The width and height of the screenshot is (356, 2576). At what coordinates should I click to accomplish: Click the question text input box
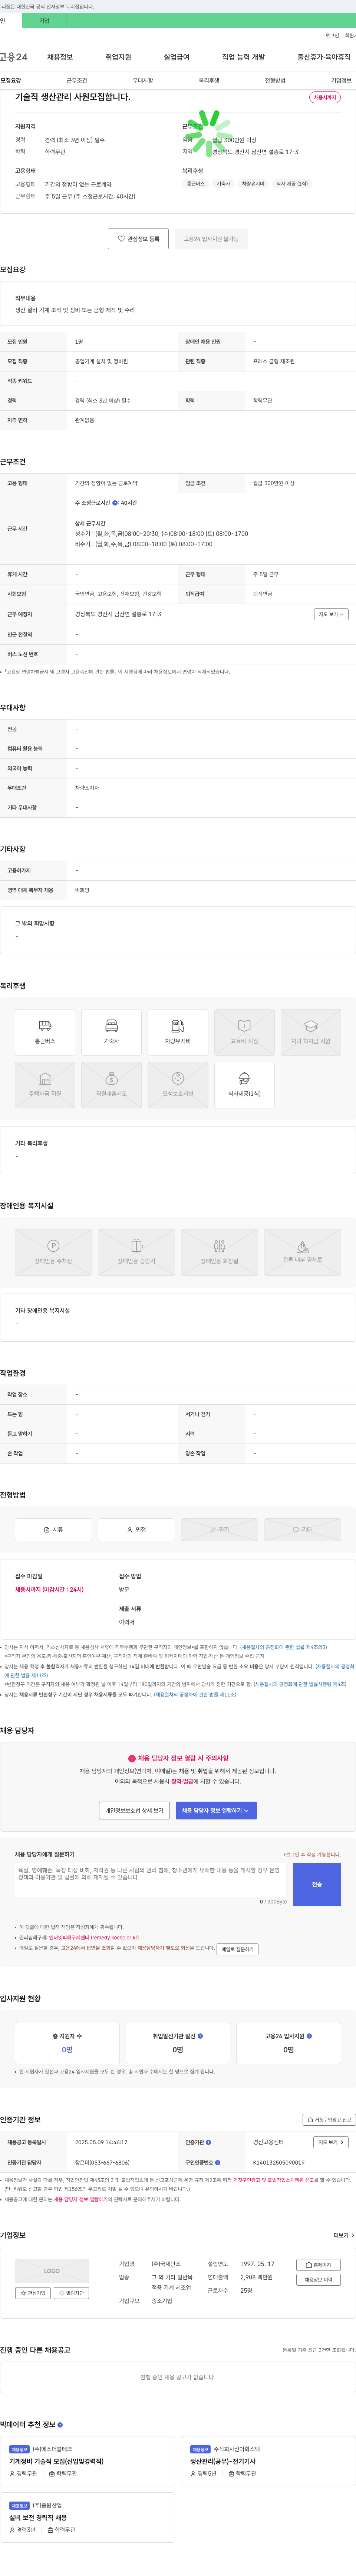[151, 1880]
